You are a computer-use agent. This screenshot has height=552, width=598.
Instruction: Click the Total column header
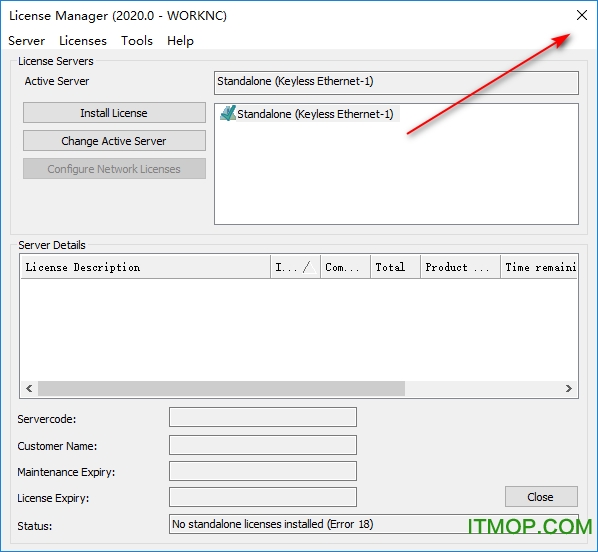click(x=395, y=267)
